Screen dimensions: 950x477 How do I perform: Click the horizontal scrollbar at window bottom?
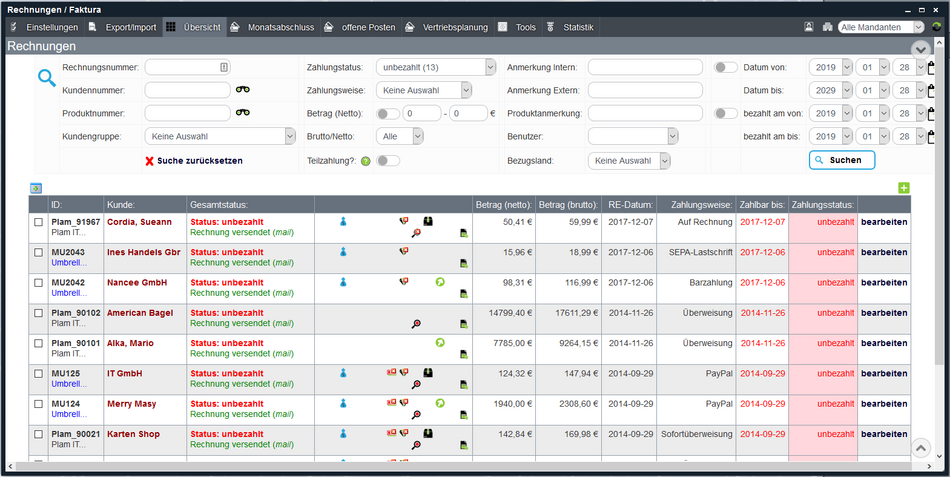(469, 466)
